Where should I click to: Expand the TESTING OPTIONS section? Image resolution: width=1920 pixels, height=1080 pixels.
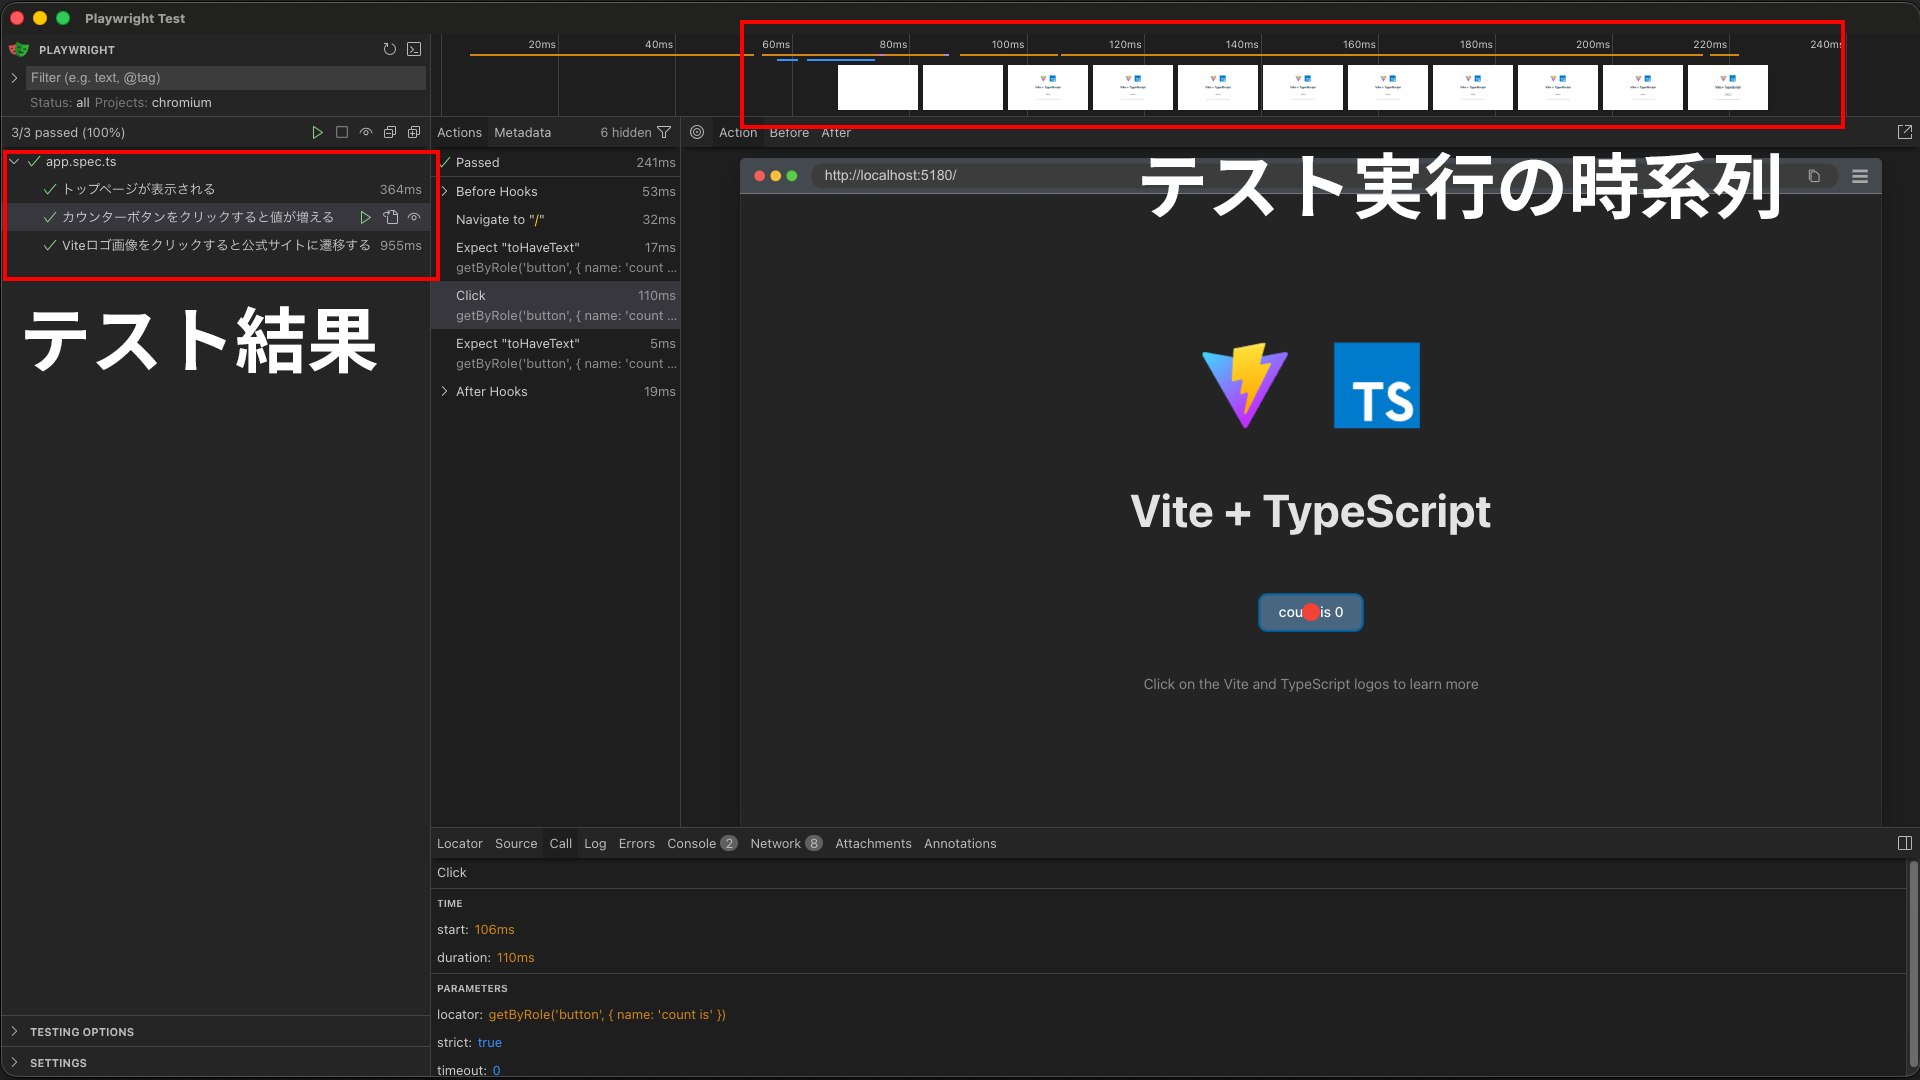pos(15,1031)
